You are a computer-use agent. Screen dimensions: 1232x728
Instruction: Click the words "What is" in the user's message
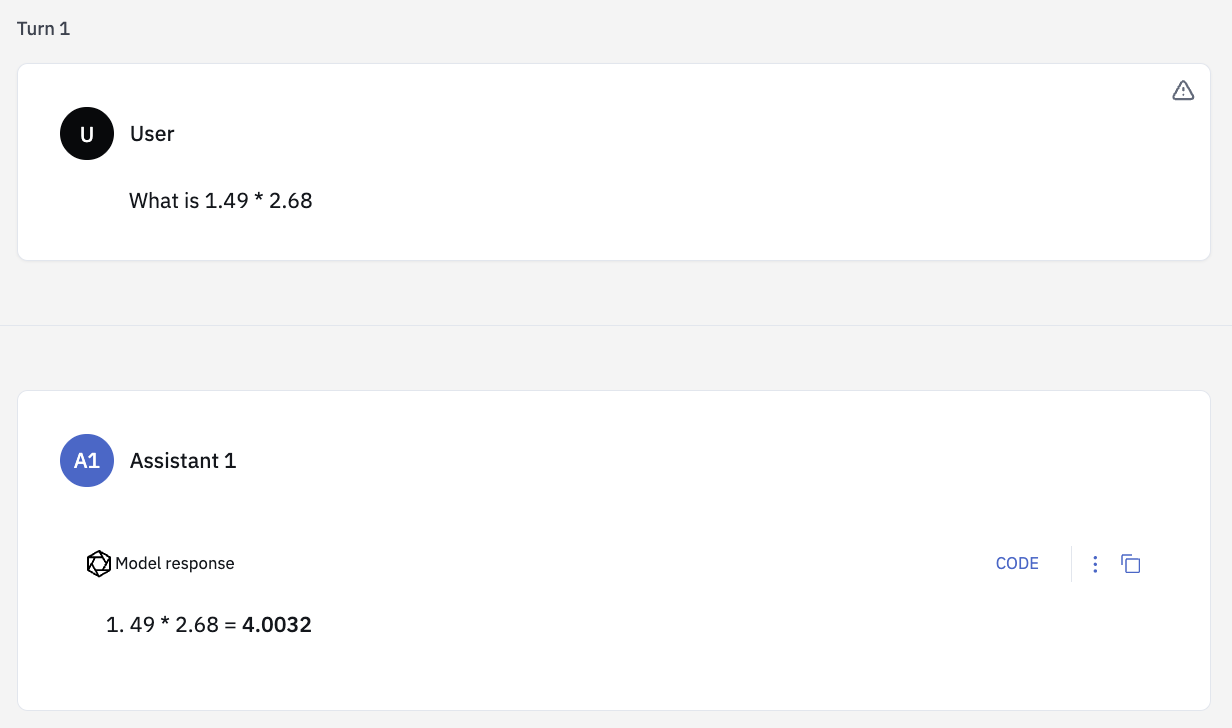[x=164, y=201]
